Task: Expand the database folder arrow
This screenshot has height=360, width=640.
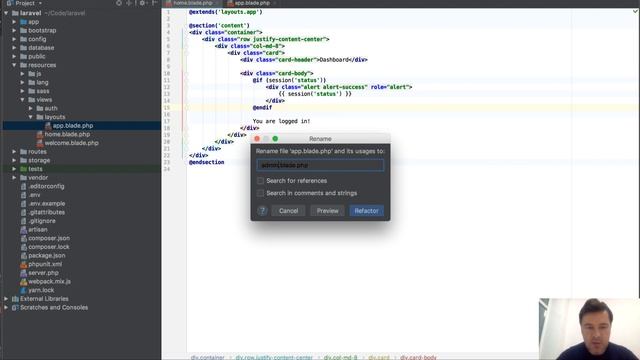Action: (15, 48)
